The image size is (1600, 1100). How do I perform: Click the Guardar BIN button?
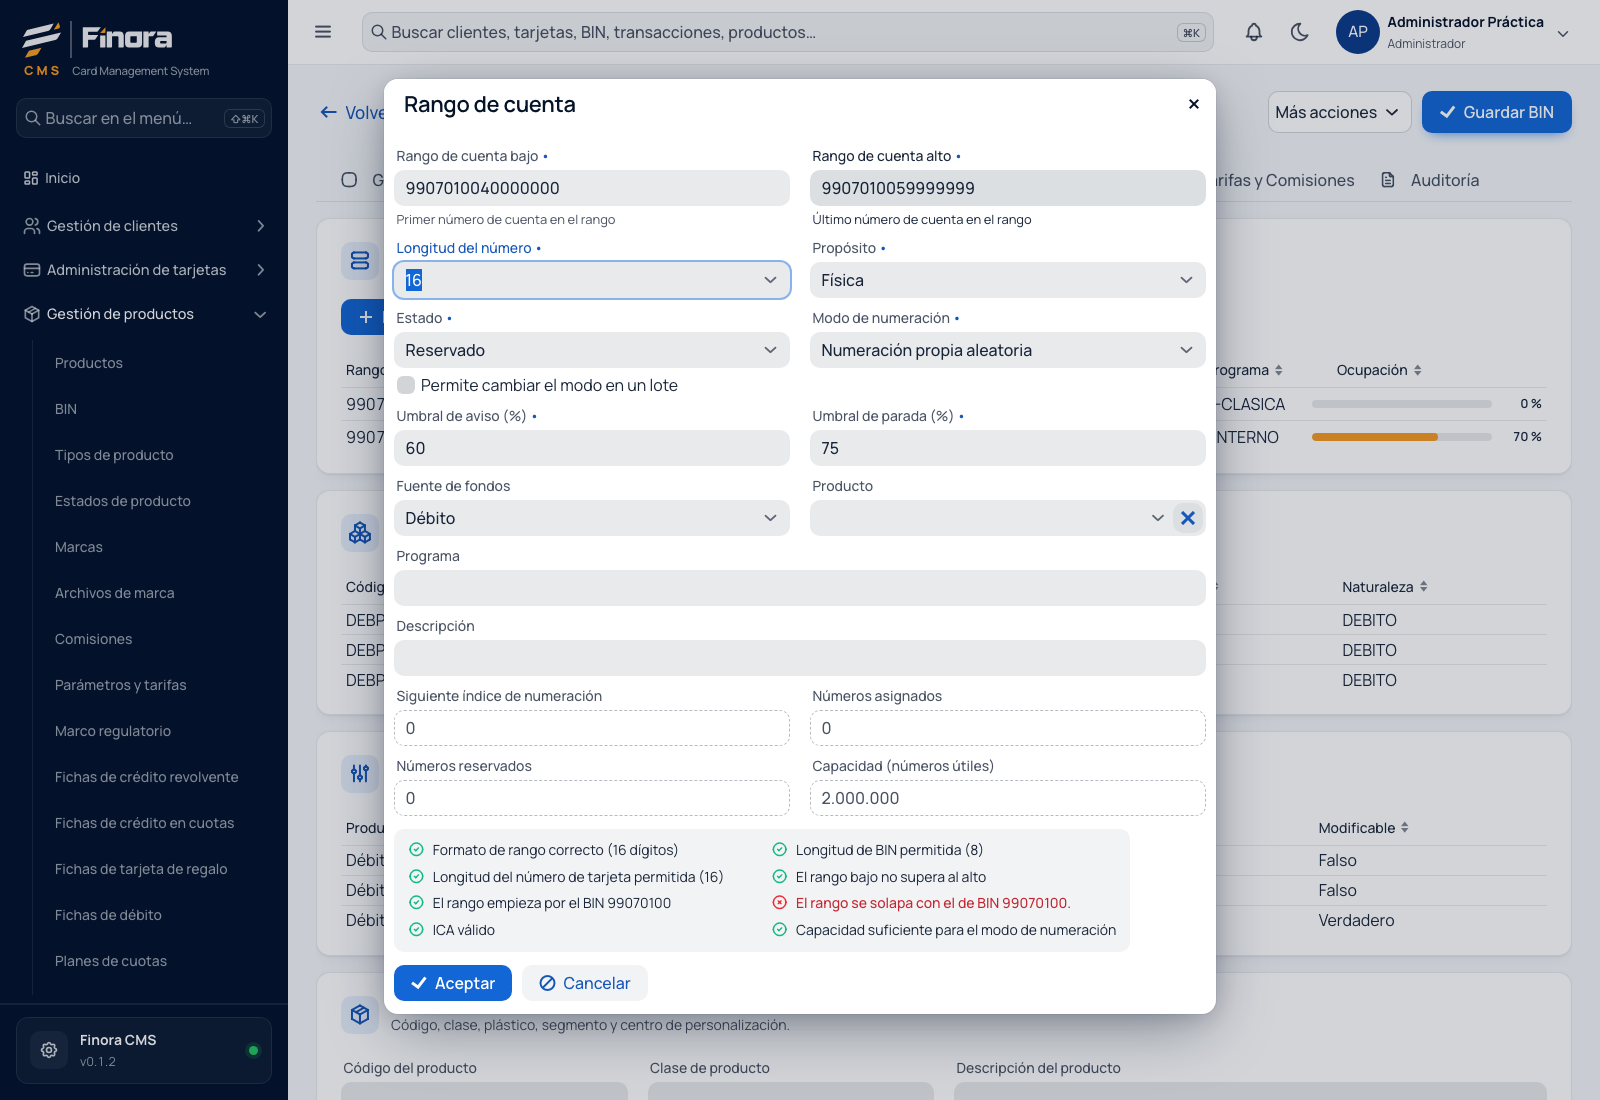(x=1496, y=112)
